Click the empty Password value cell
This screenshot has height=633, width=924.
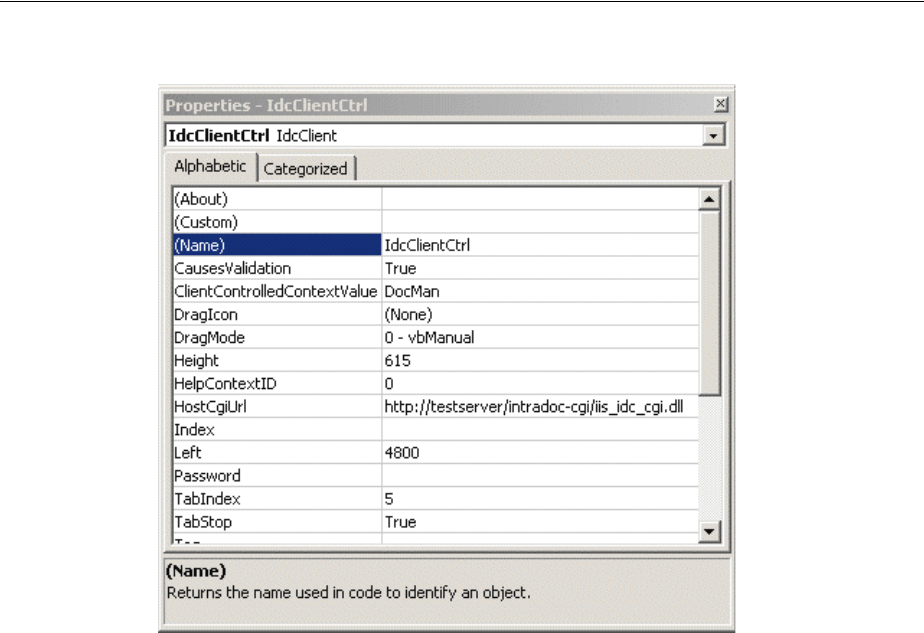click(540, 475)
